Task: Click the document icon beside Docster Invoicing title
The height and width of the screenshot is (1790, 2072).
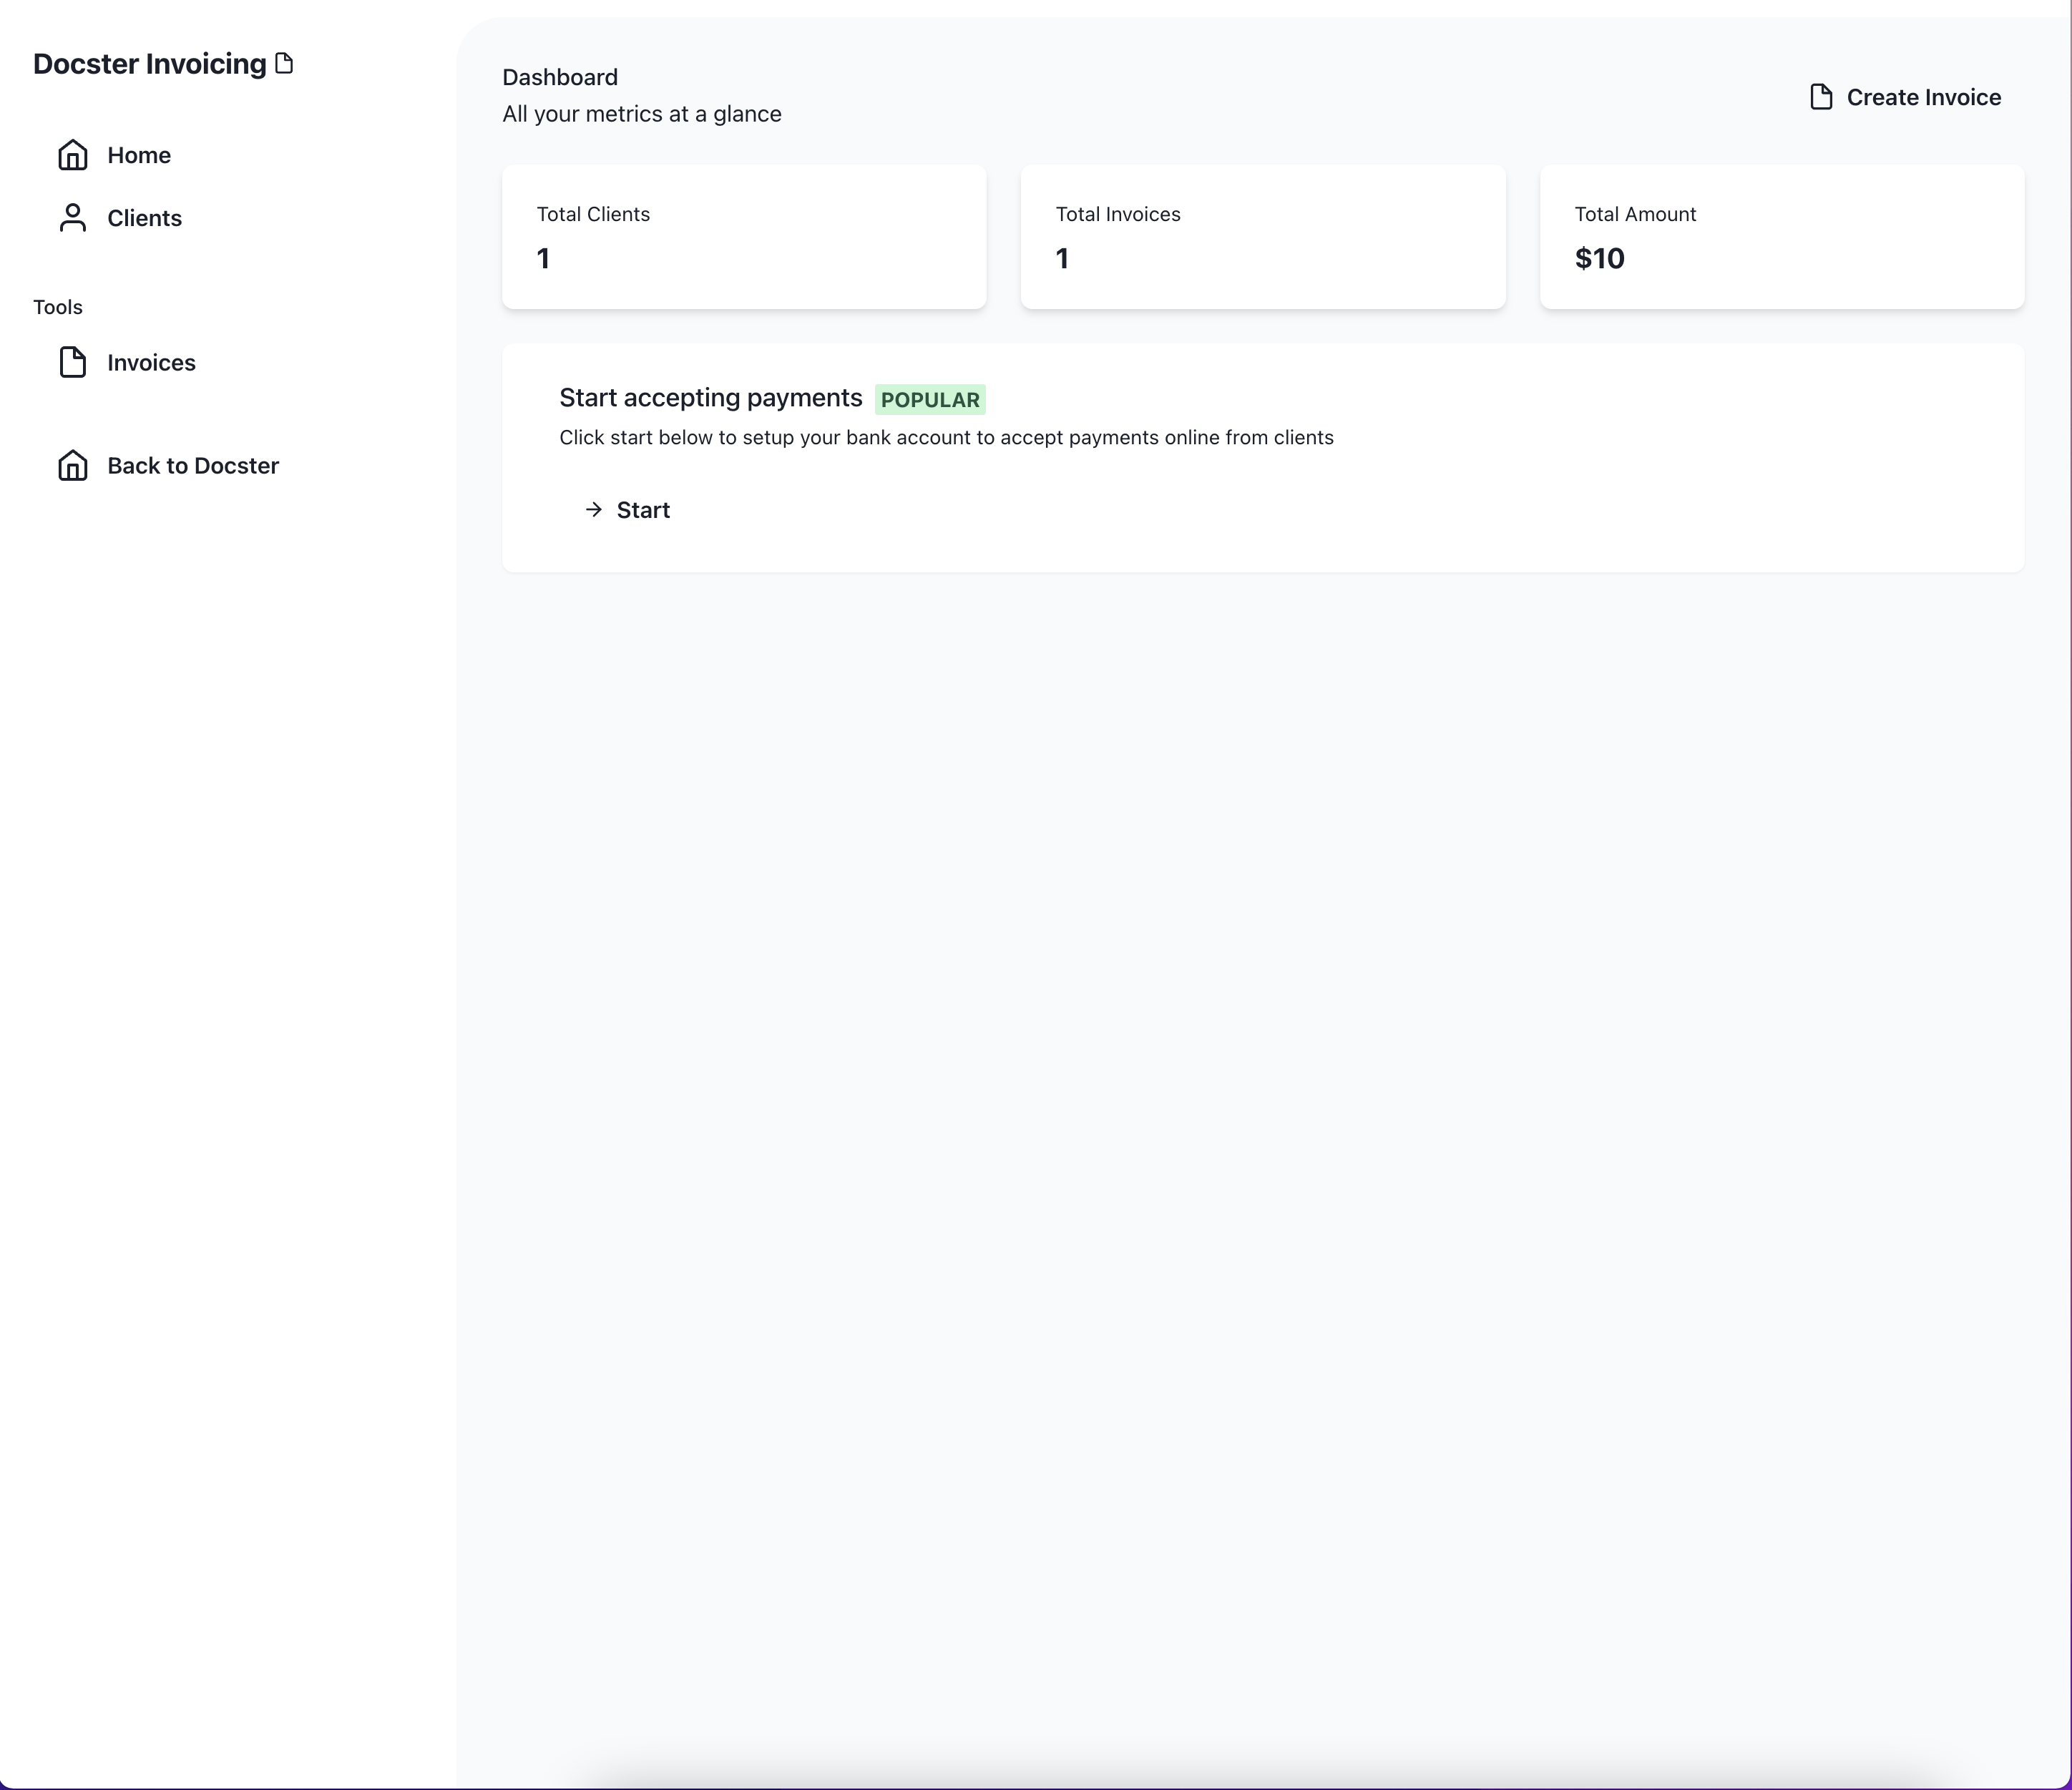Action: [284, 62]
